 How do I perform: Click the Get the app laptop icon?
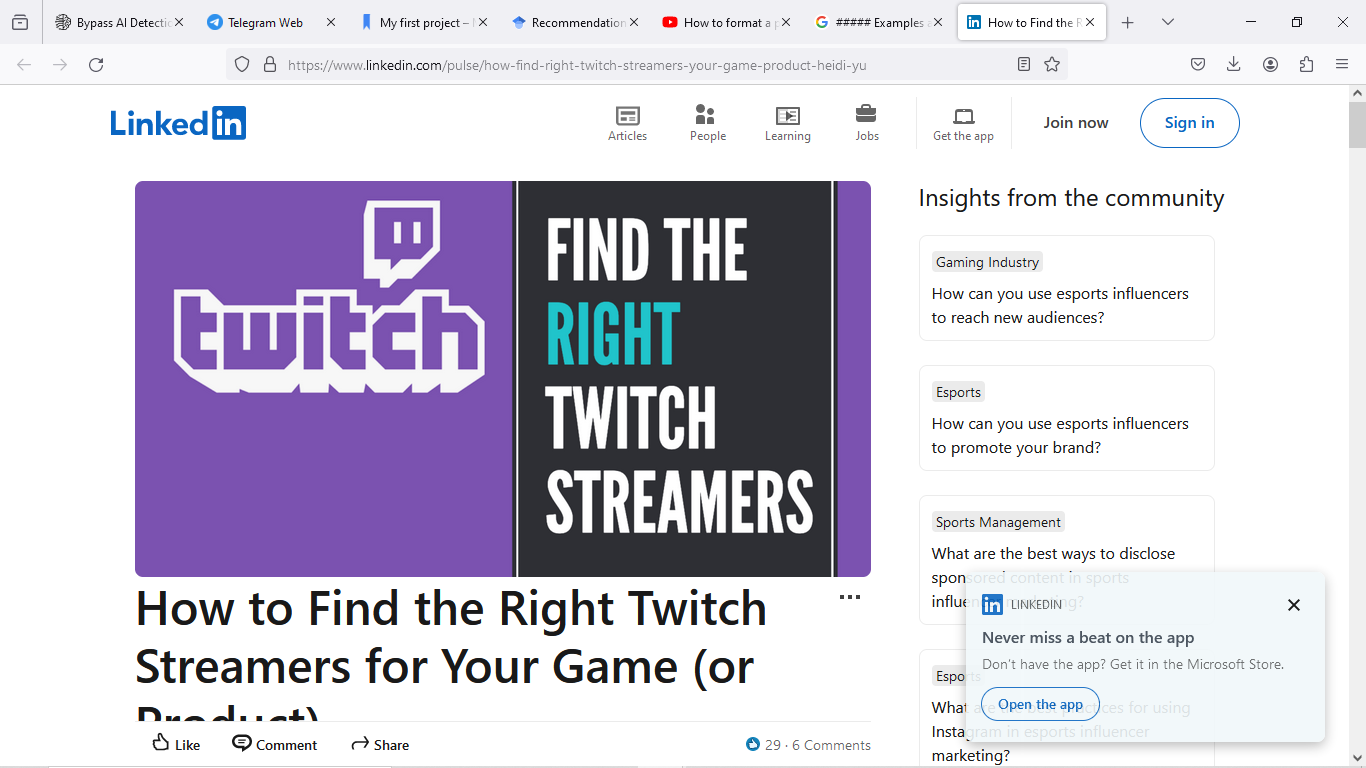(962, 115)
